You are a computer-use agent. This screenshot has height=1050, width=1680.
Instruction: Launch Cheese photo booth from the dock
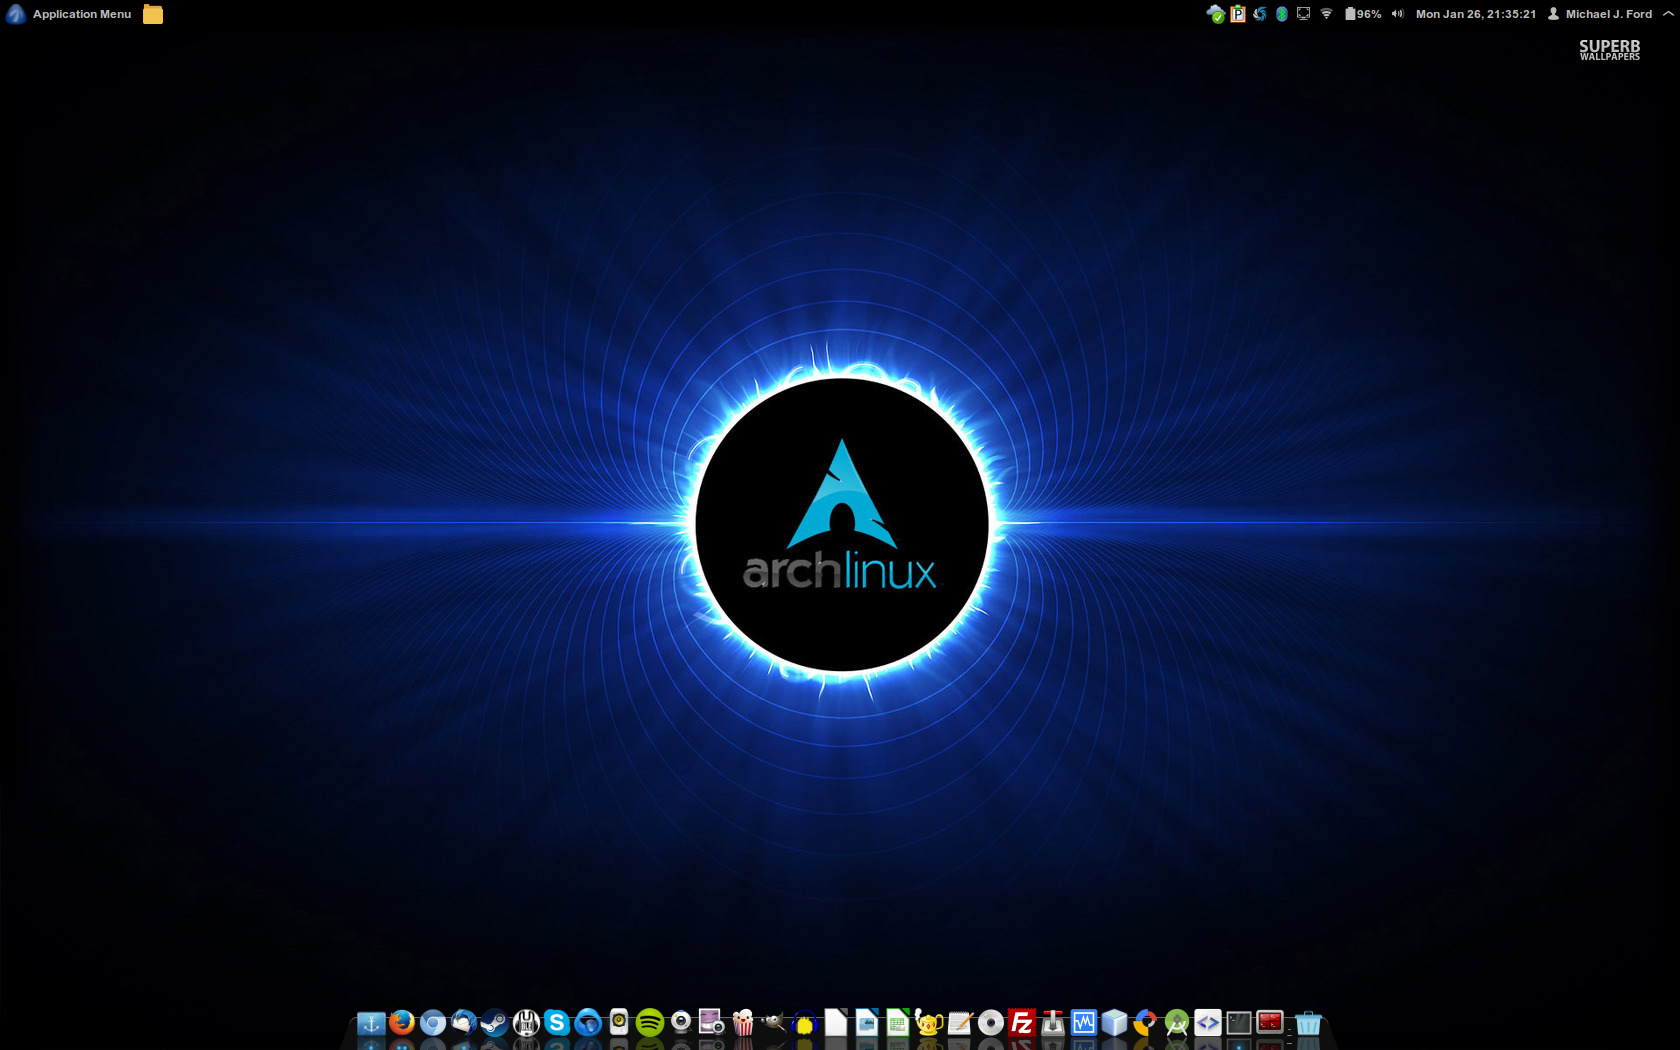[x=712, y=1023]
